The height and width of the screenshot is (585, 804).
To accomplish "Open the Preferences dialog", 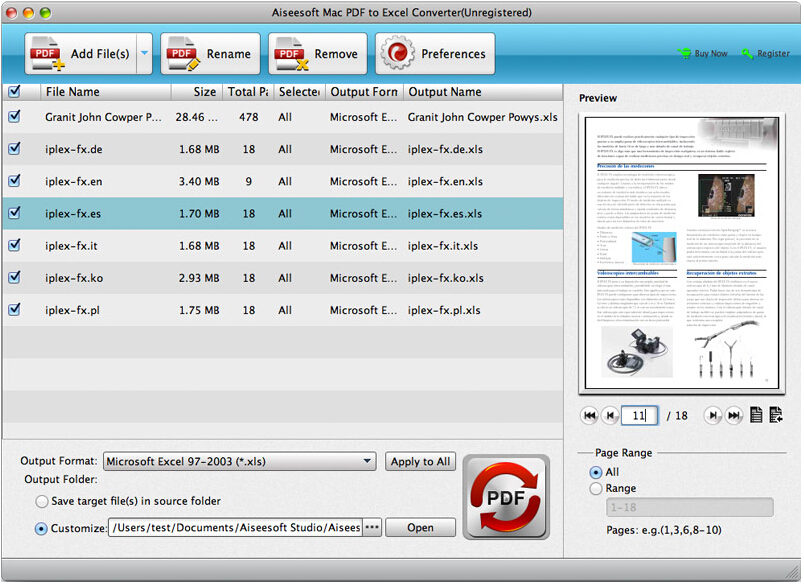I will click(435, 54).
